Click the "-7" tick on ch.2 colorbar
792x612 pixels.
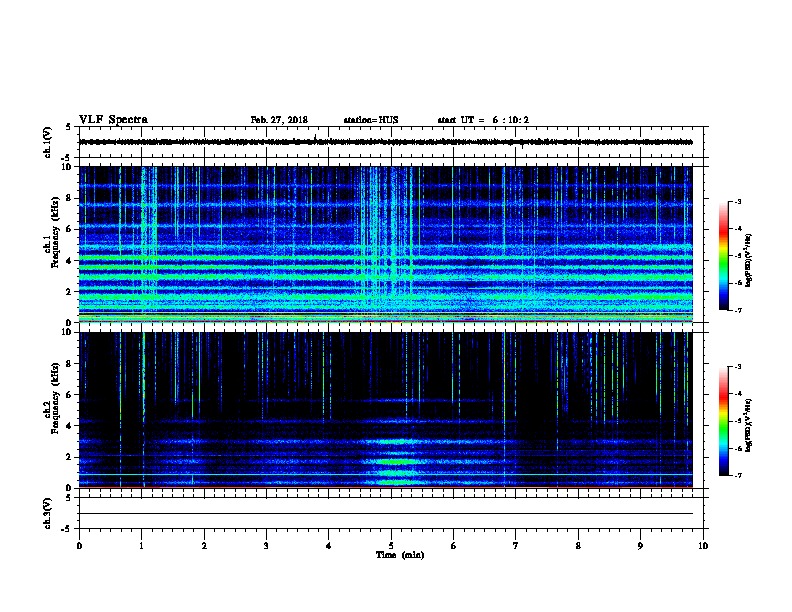coord(737,476)
